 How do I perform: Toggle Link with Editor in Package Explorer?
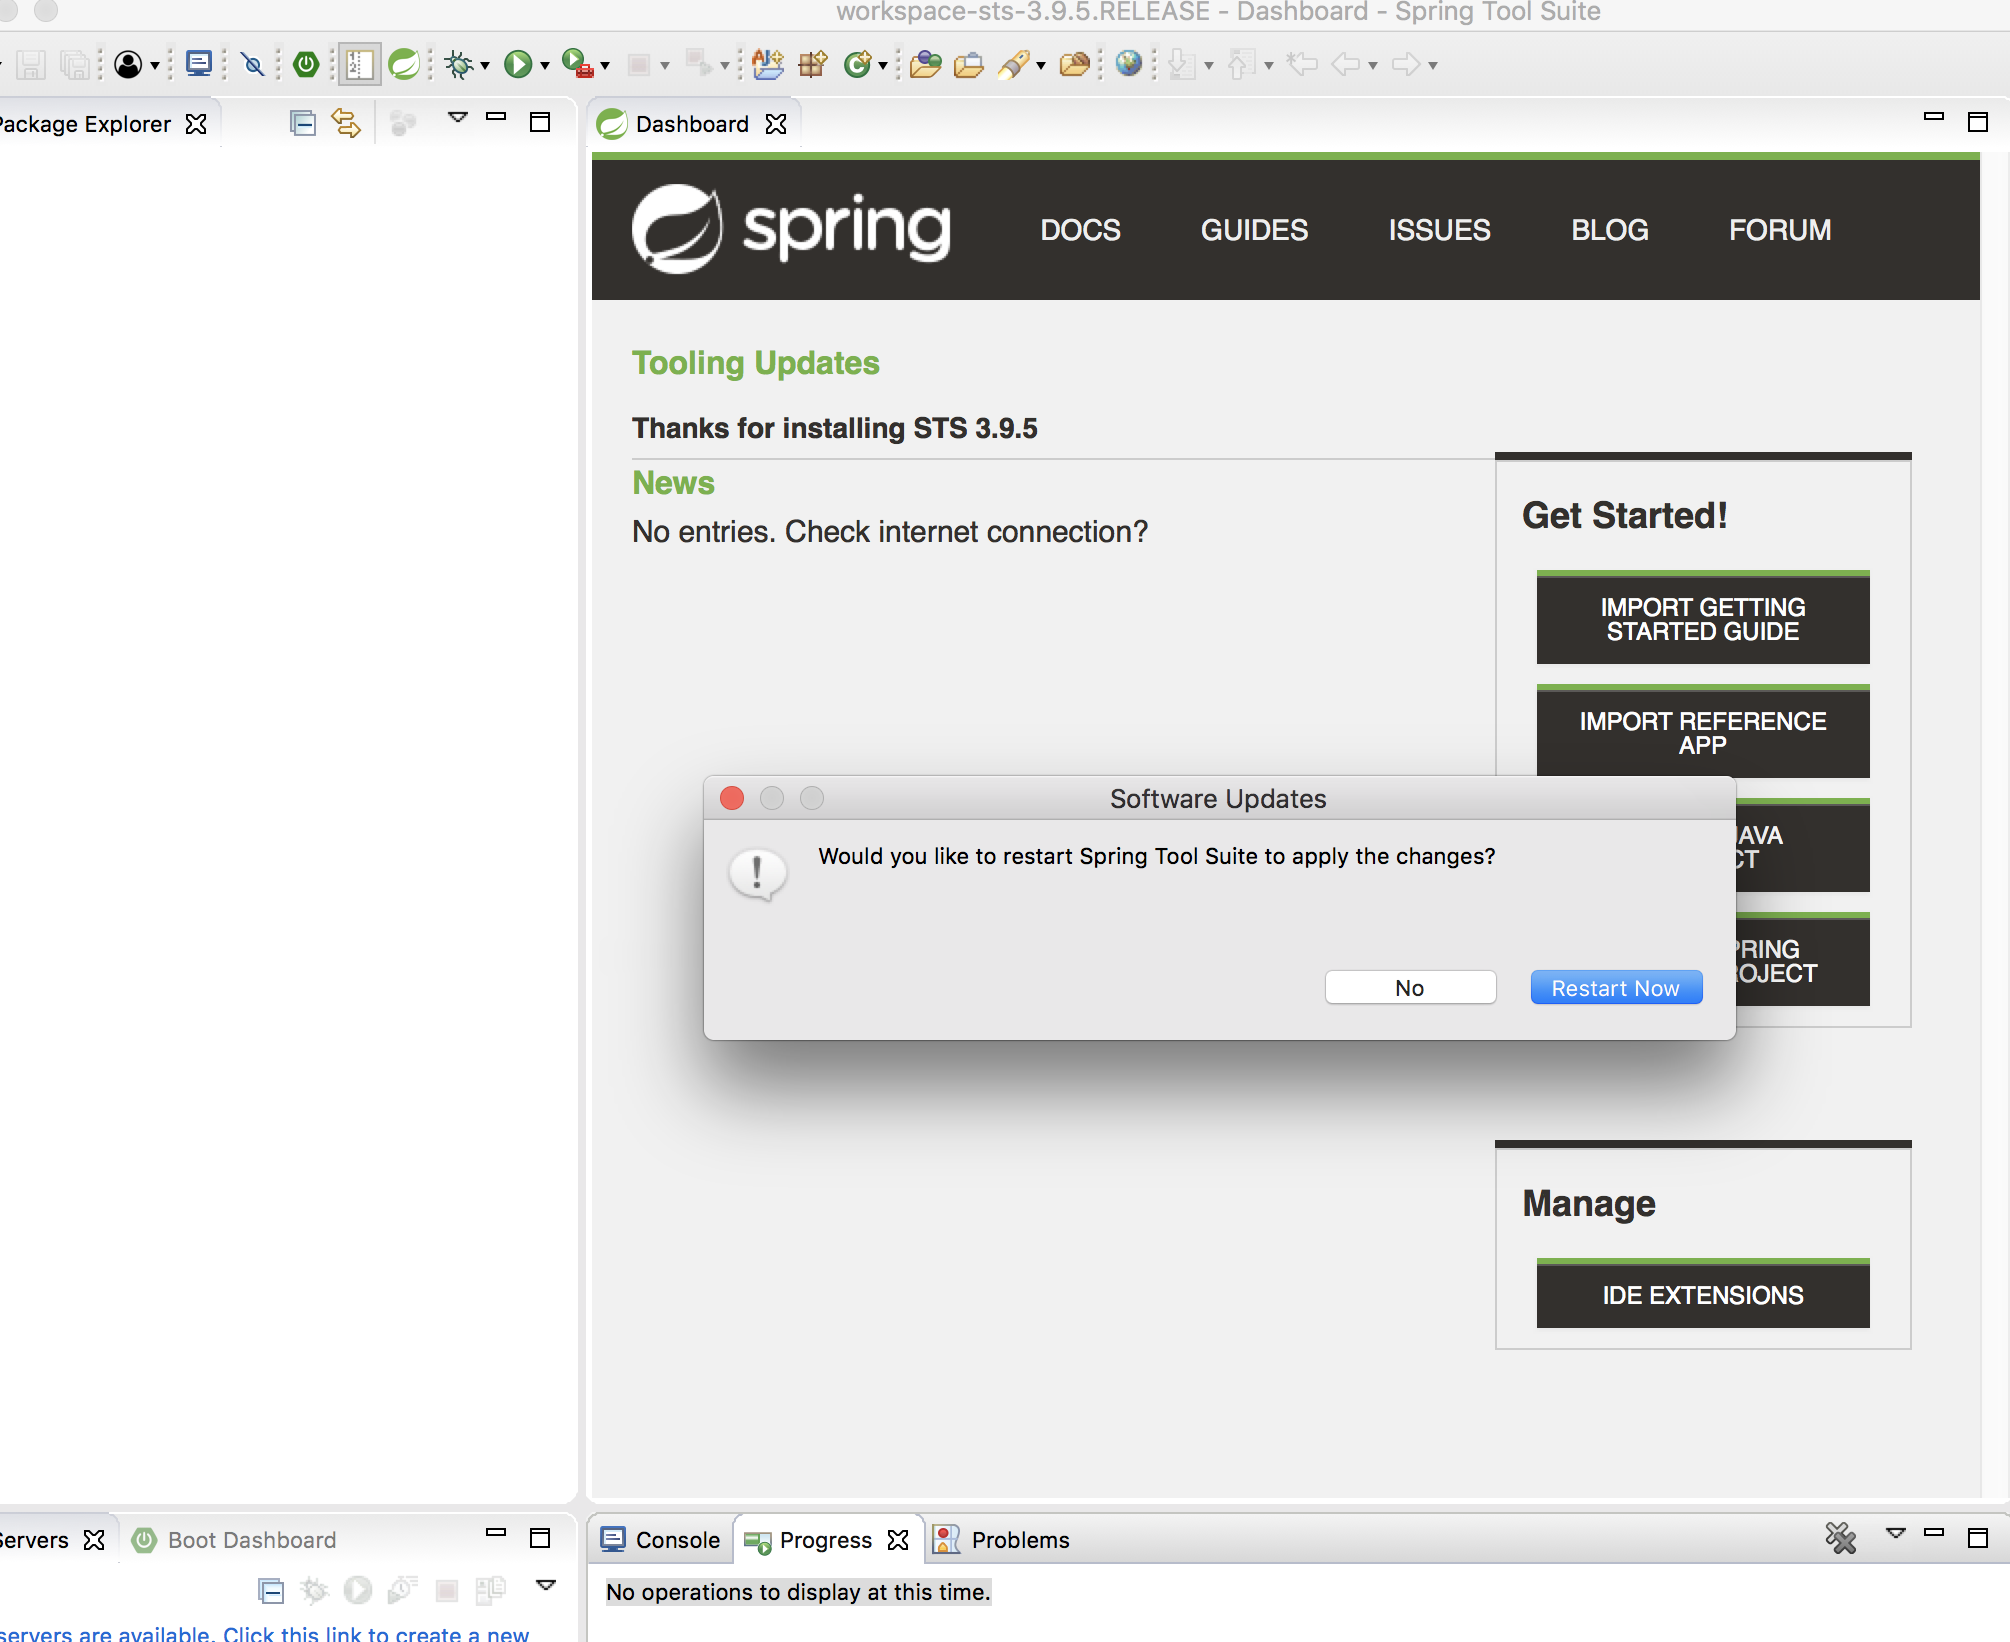346,123
